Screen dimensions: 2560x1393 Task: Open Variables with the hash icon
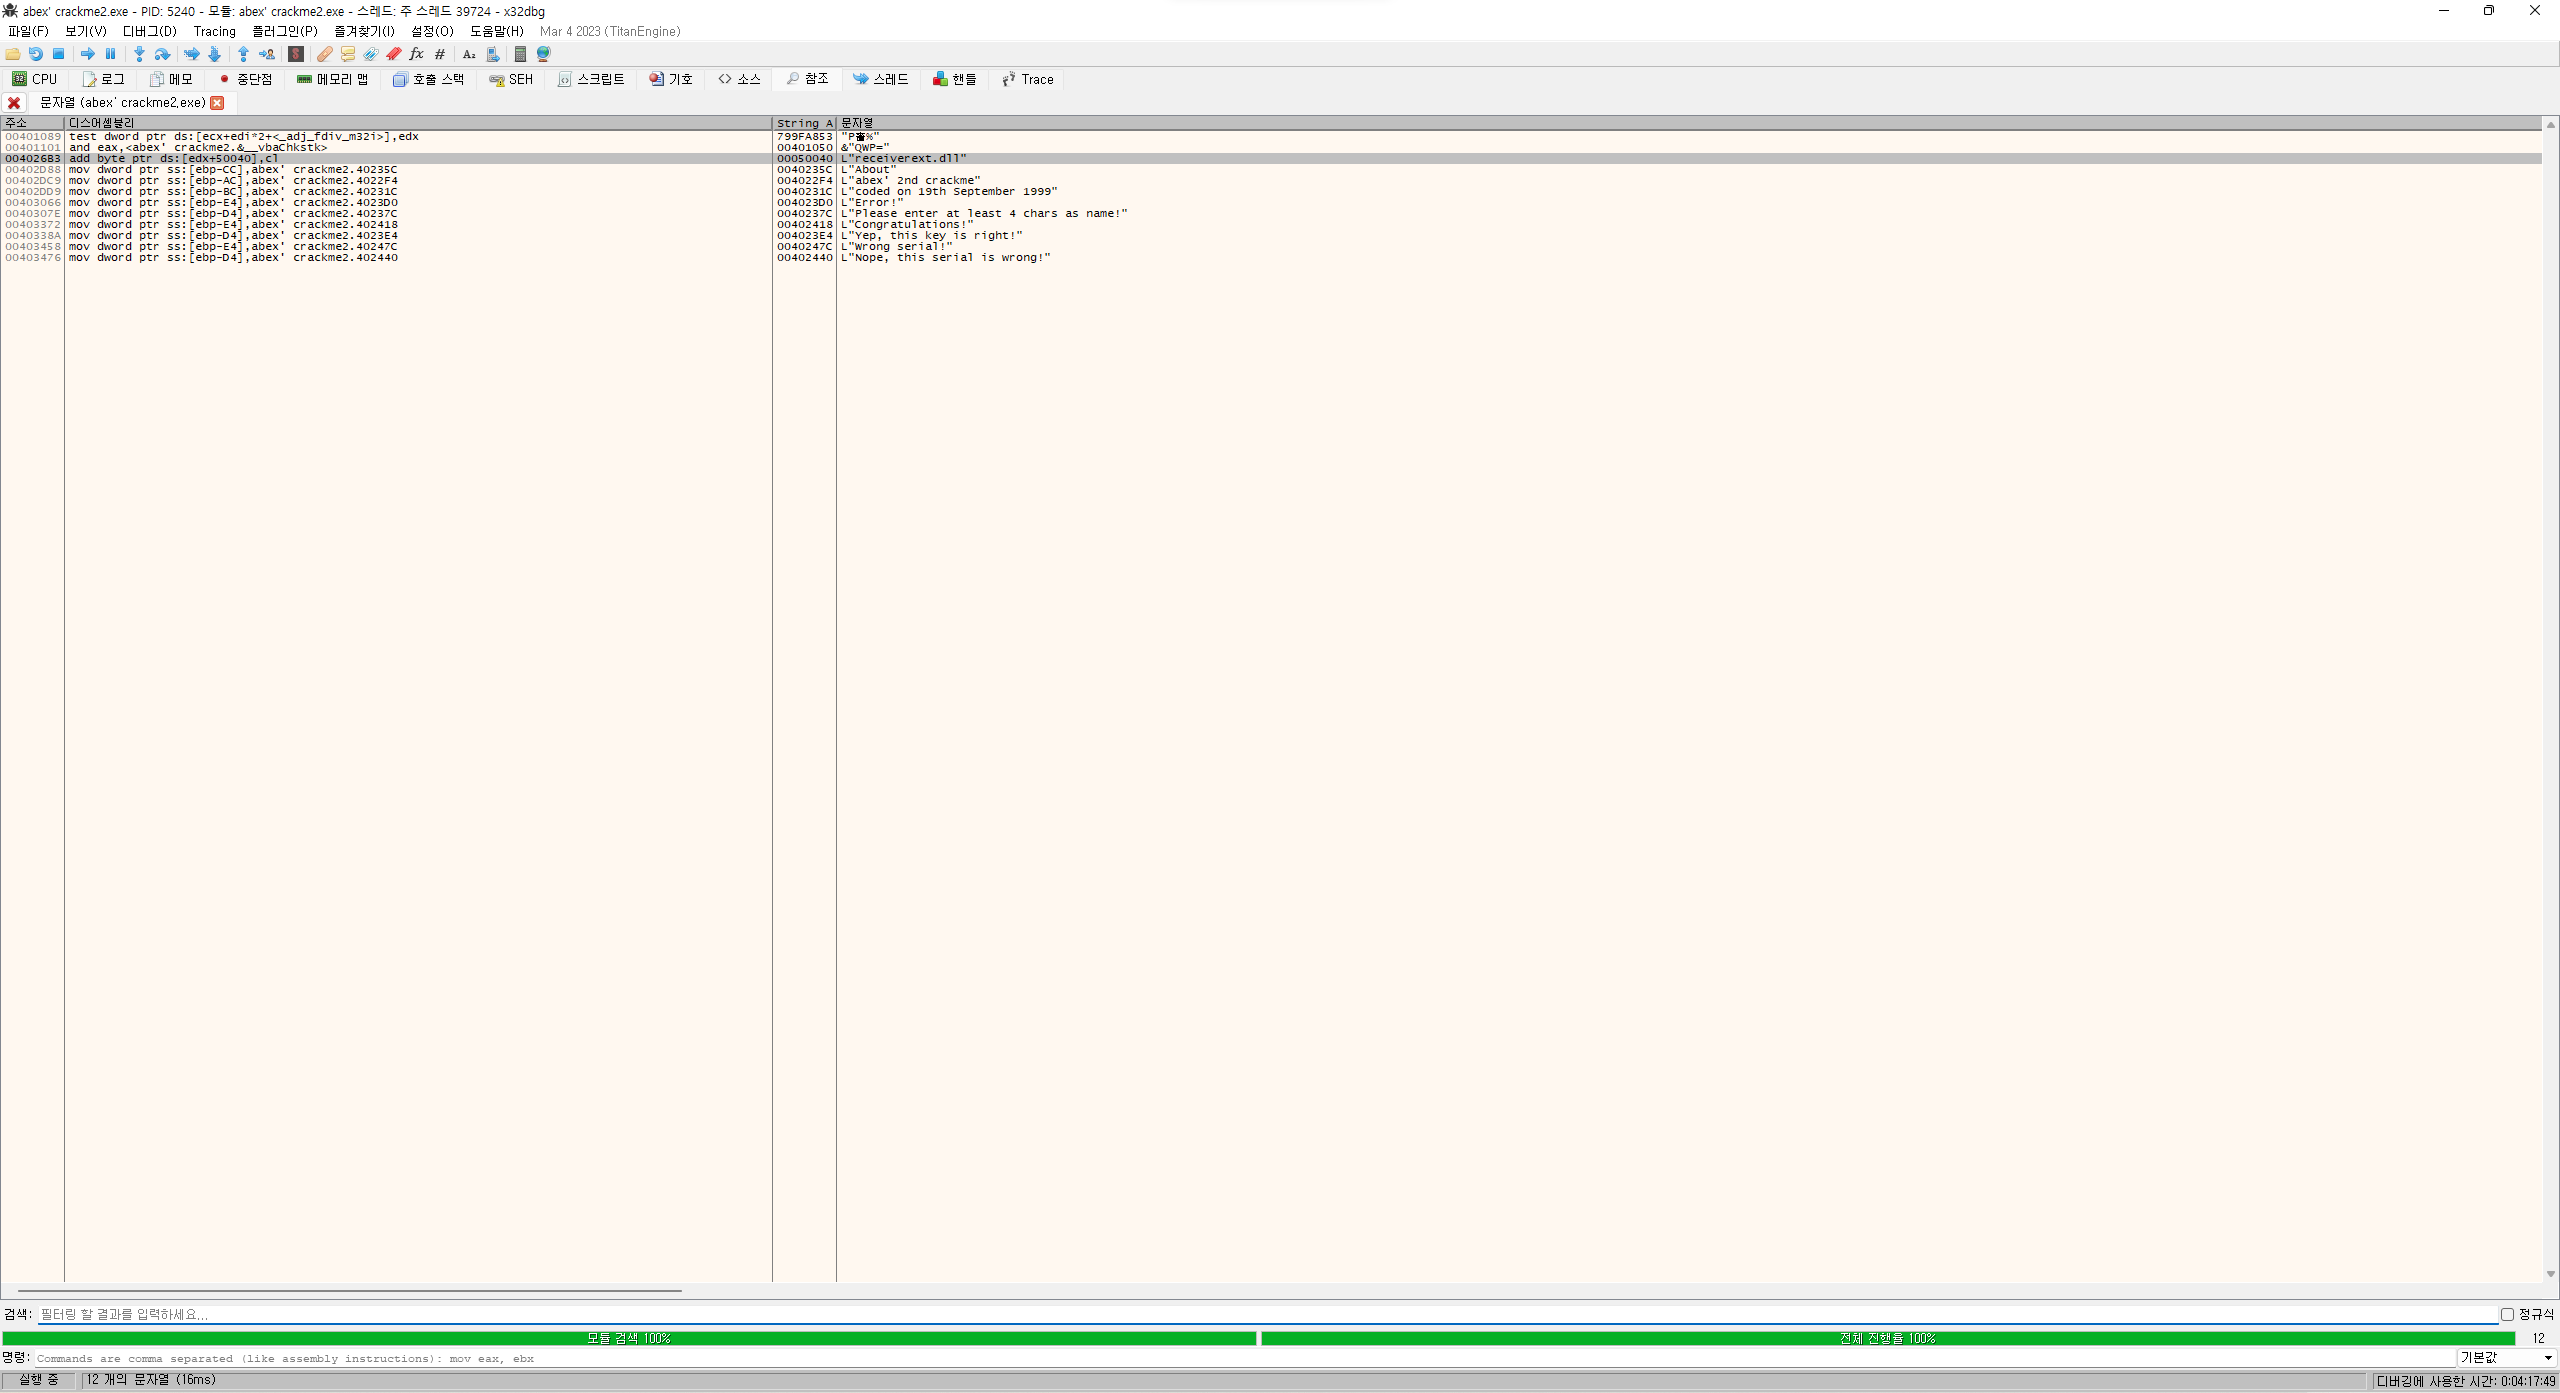click(x=440, y=54)
